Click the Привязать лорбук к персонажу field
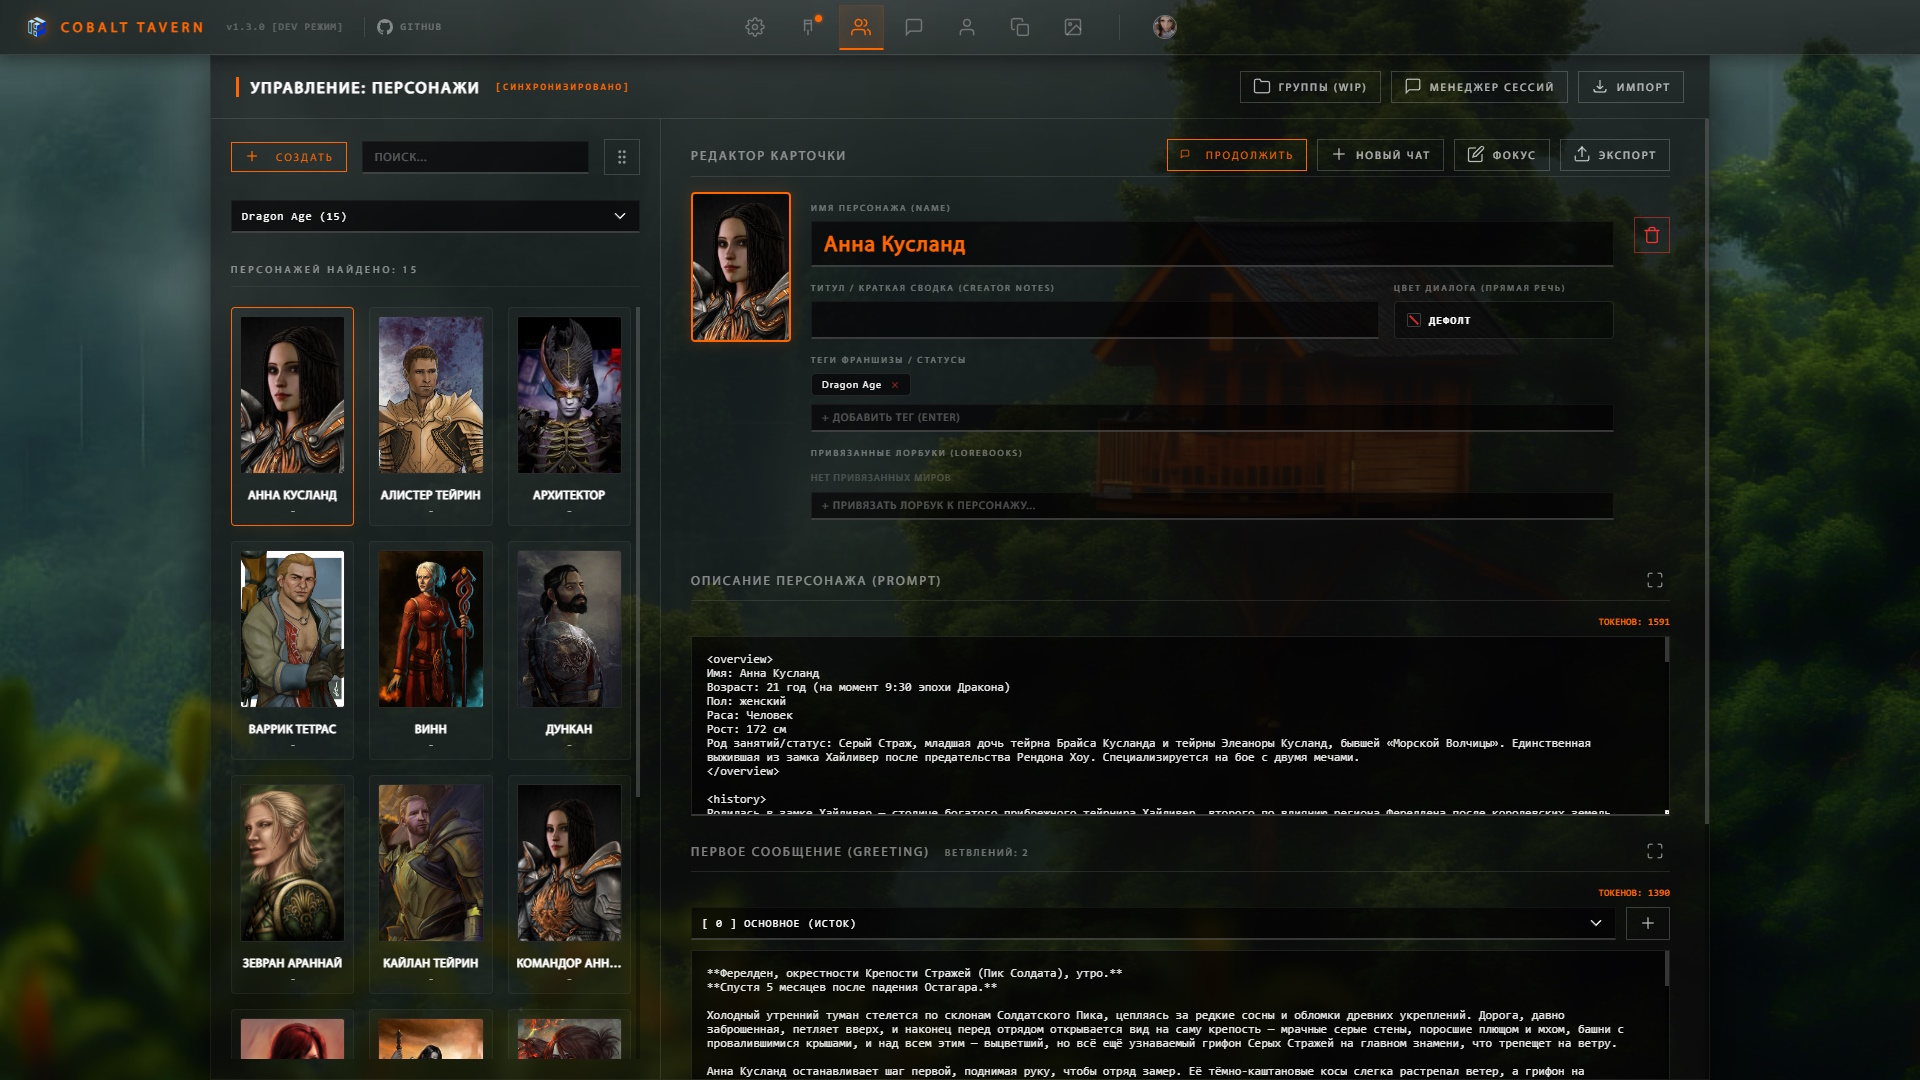 pyautogui.click(x=1212, y=506)
